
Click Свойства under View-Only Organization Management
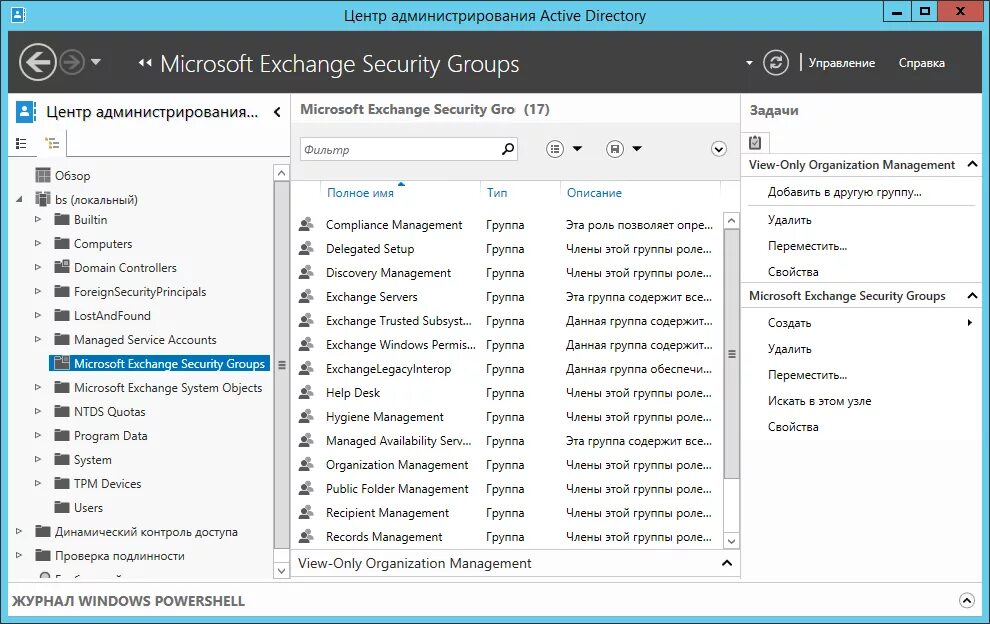[793, 272]
